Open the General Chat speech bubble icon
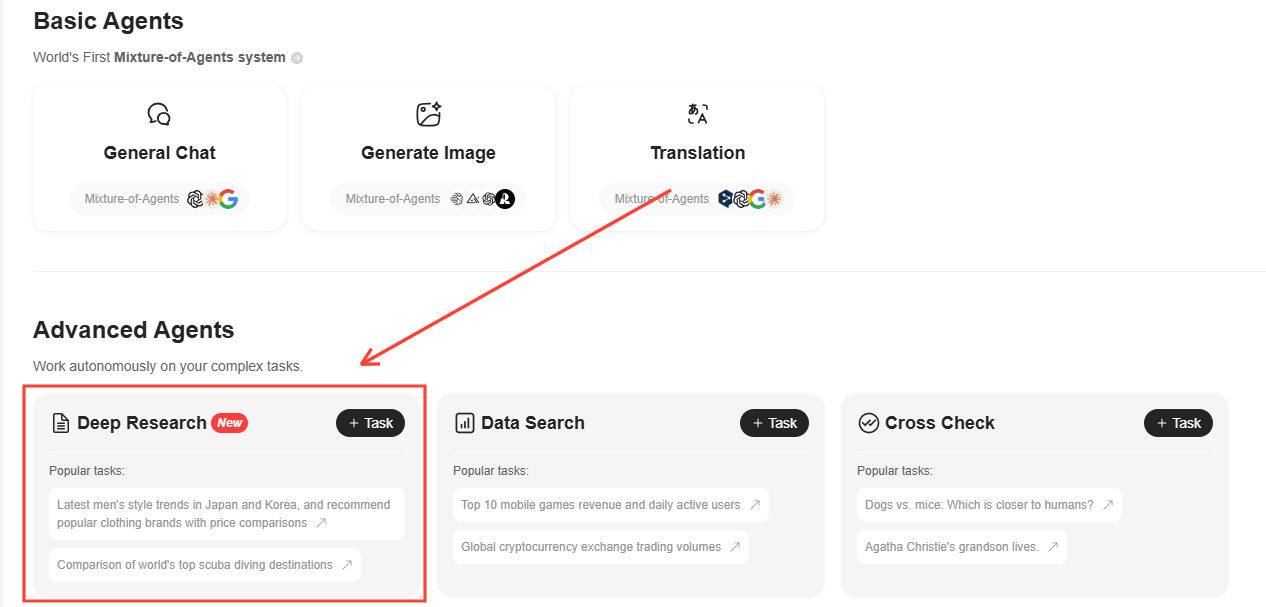1266x607 pixels. [x=159, y=113]
